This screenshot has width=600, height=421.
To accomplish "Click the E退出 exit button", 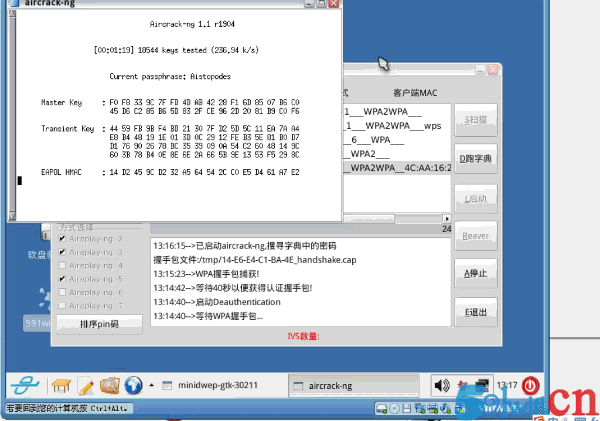I will (x=476, y=312).
